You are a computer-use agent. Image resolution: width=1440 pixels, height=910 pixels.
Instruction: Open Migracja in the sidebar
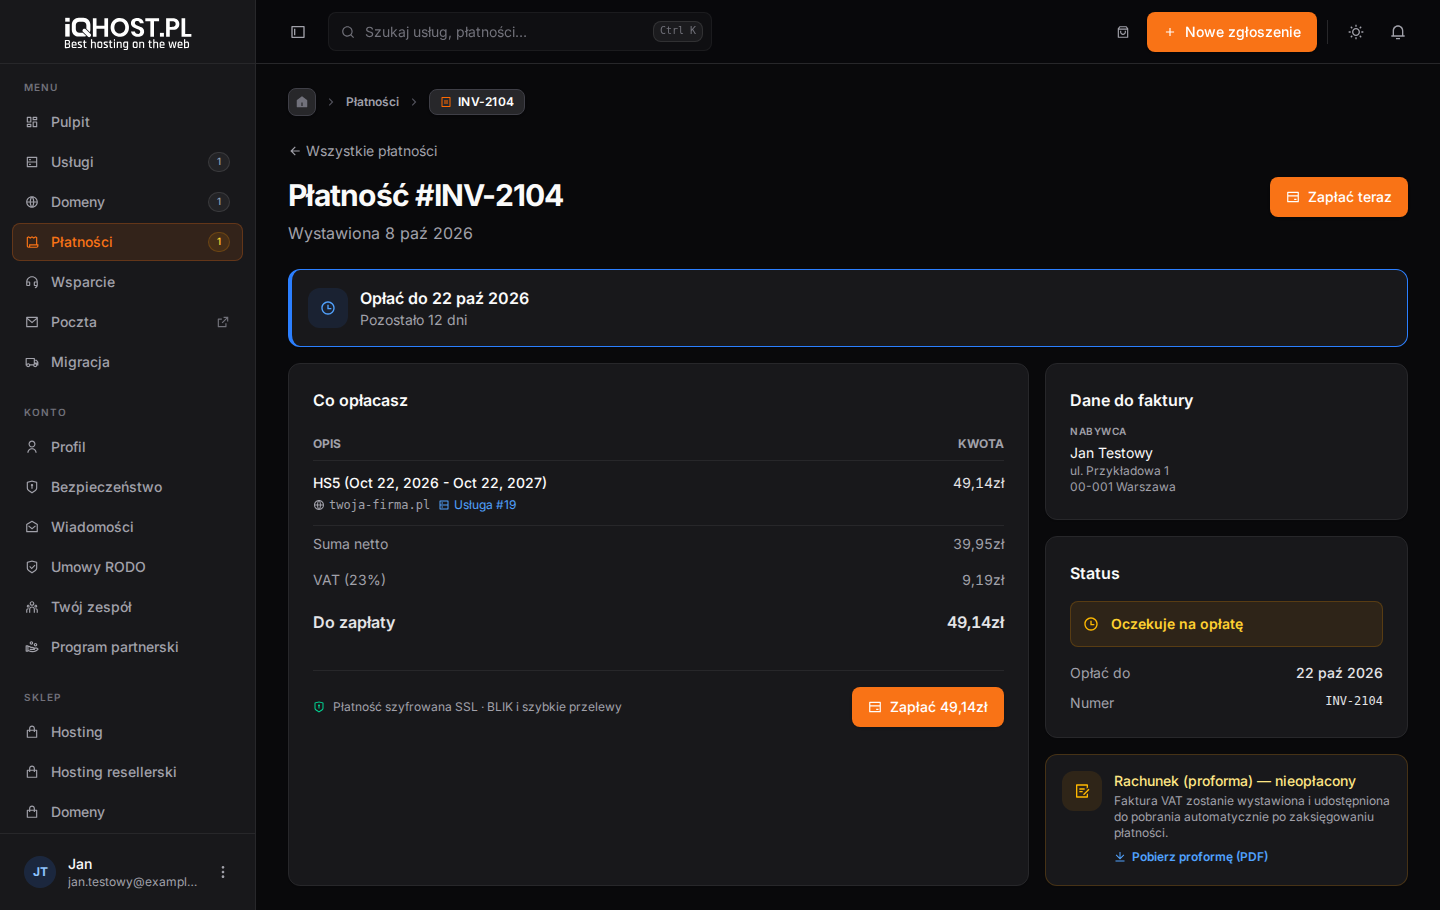(127, 362)
